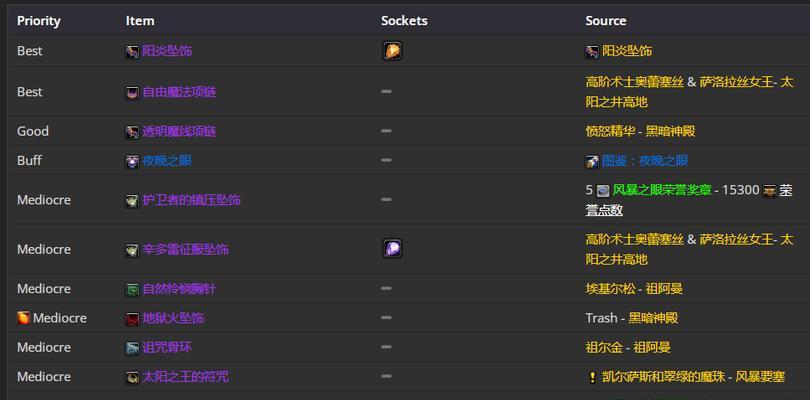Click the yellow exclamation quest icon
Image resolution: width=810 pixels, height=400 pixels.
pyautogui.click(x=592, y=377)
